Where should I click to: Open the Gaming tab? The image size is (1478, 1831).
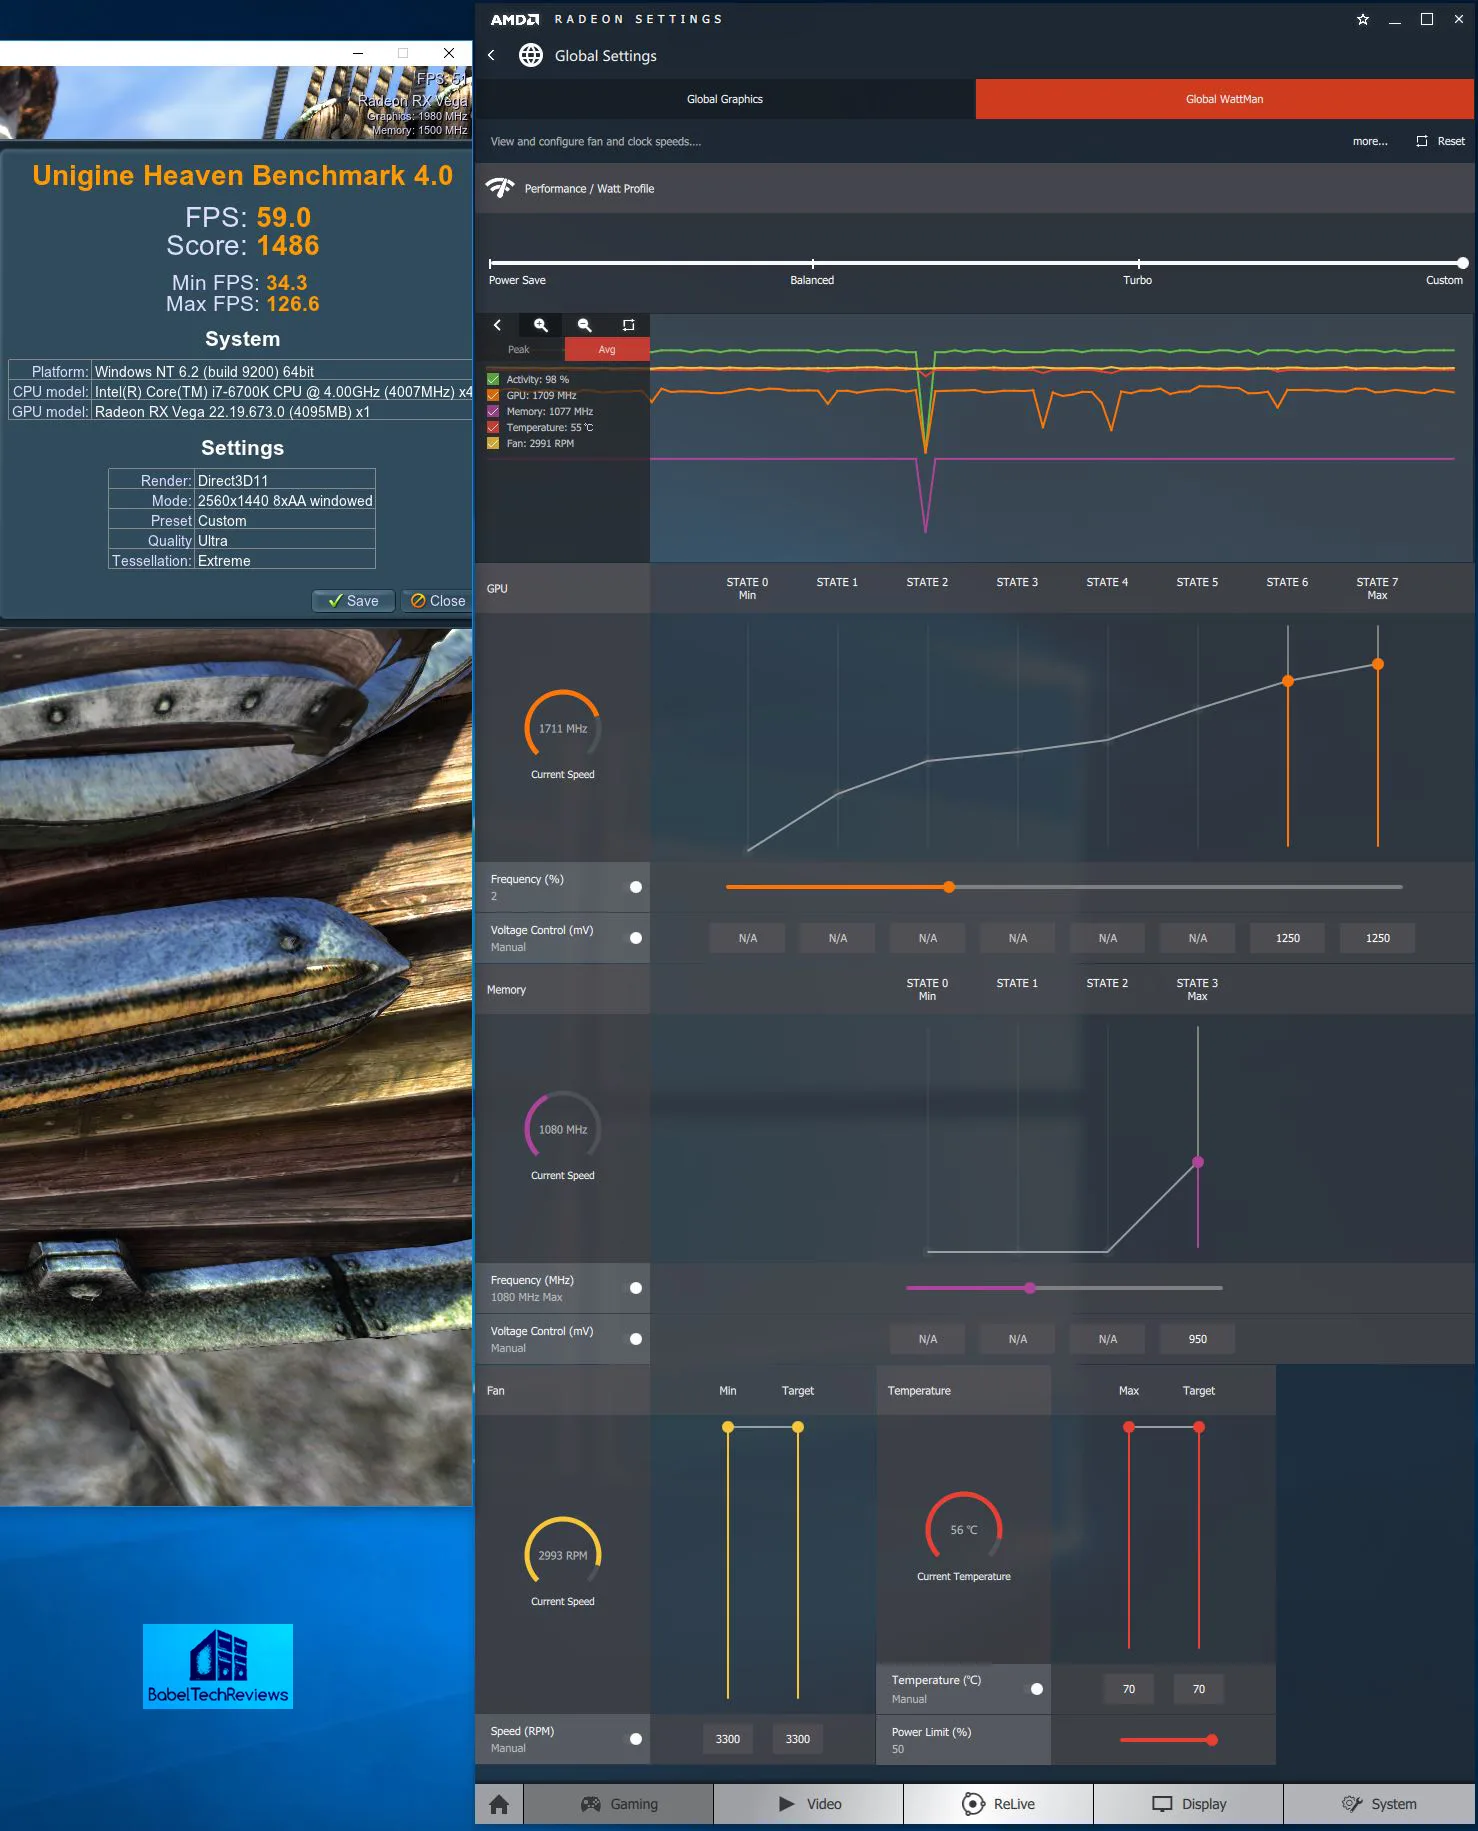pos(619,1804)
